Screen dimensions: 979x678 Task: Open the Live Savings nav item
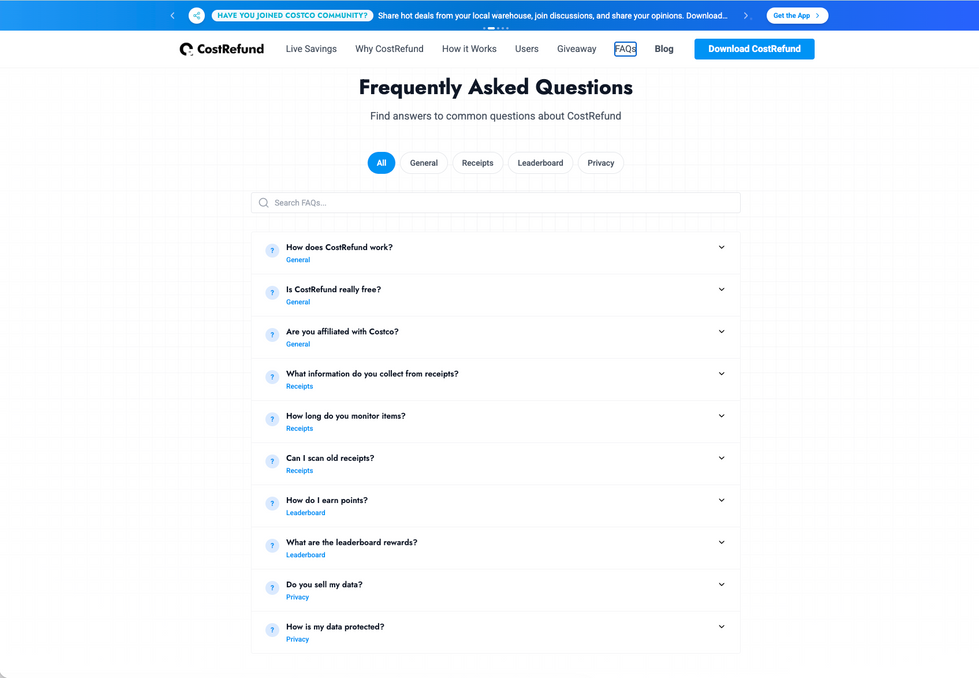(x=311, y=49)
